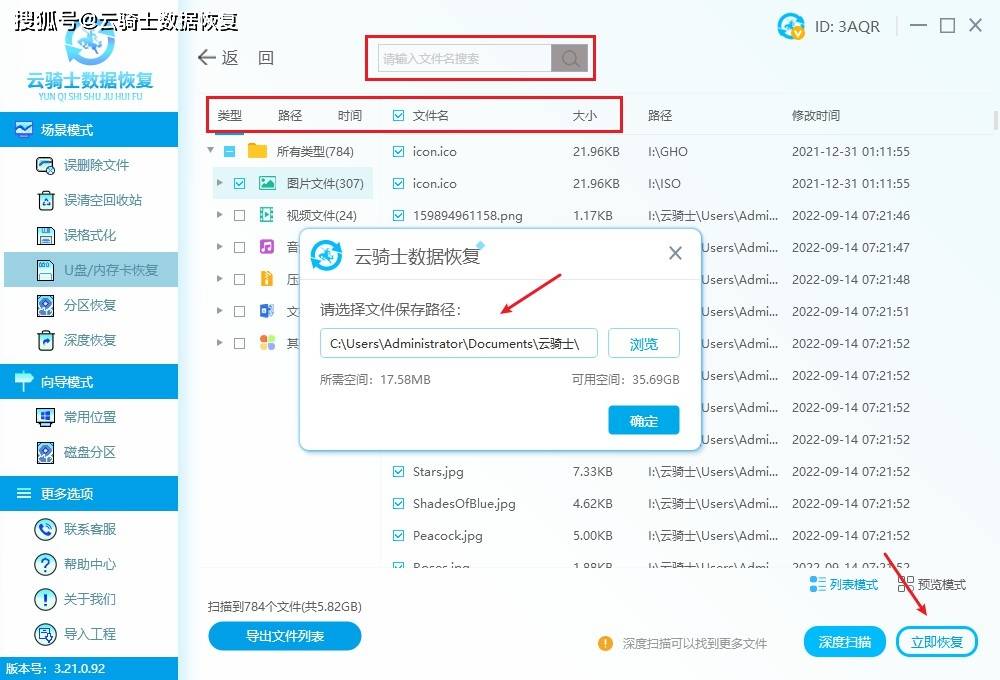Click the 向导模式 signpost icon
This screenshot has height=680, width=1000.
[24, 381]
